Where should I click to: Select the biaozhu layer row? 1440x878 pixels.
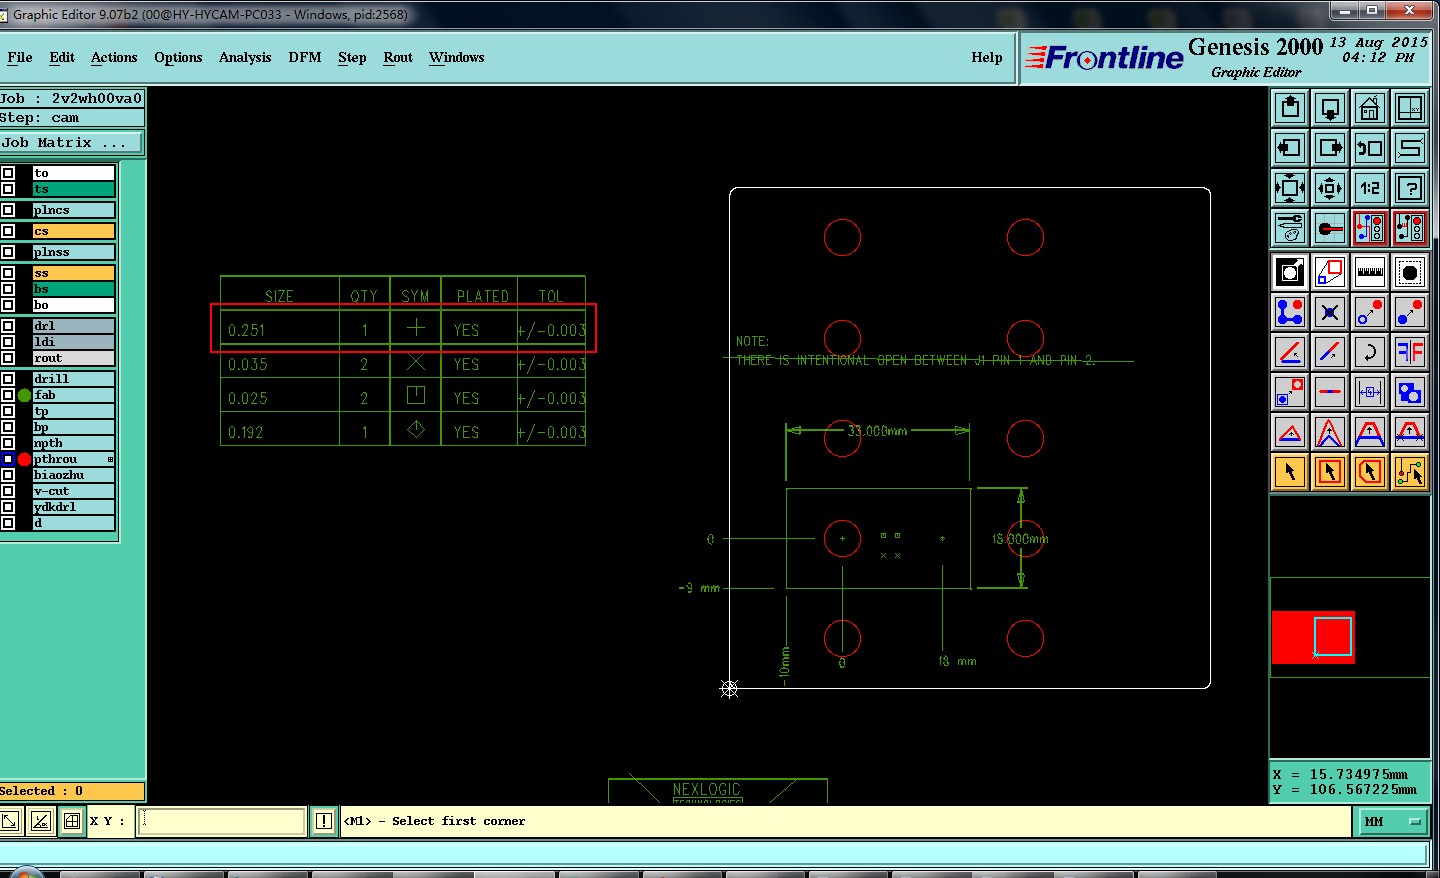[x=74, y=475]
